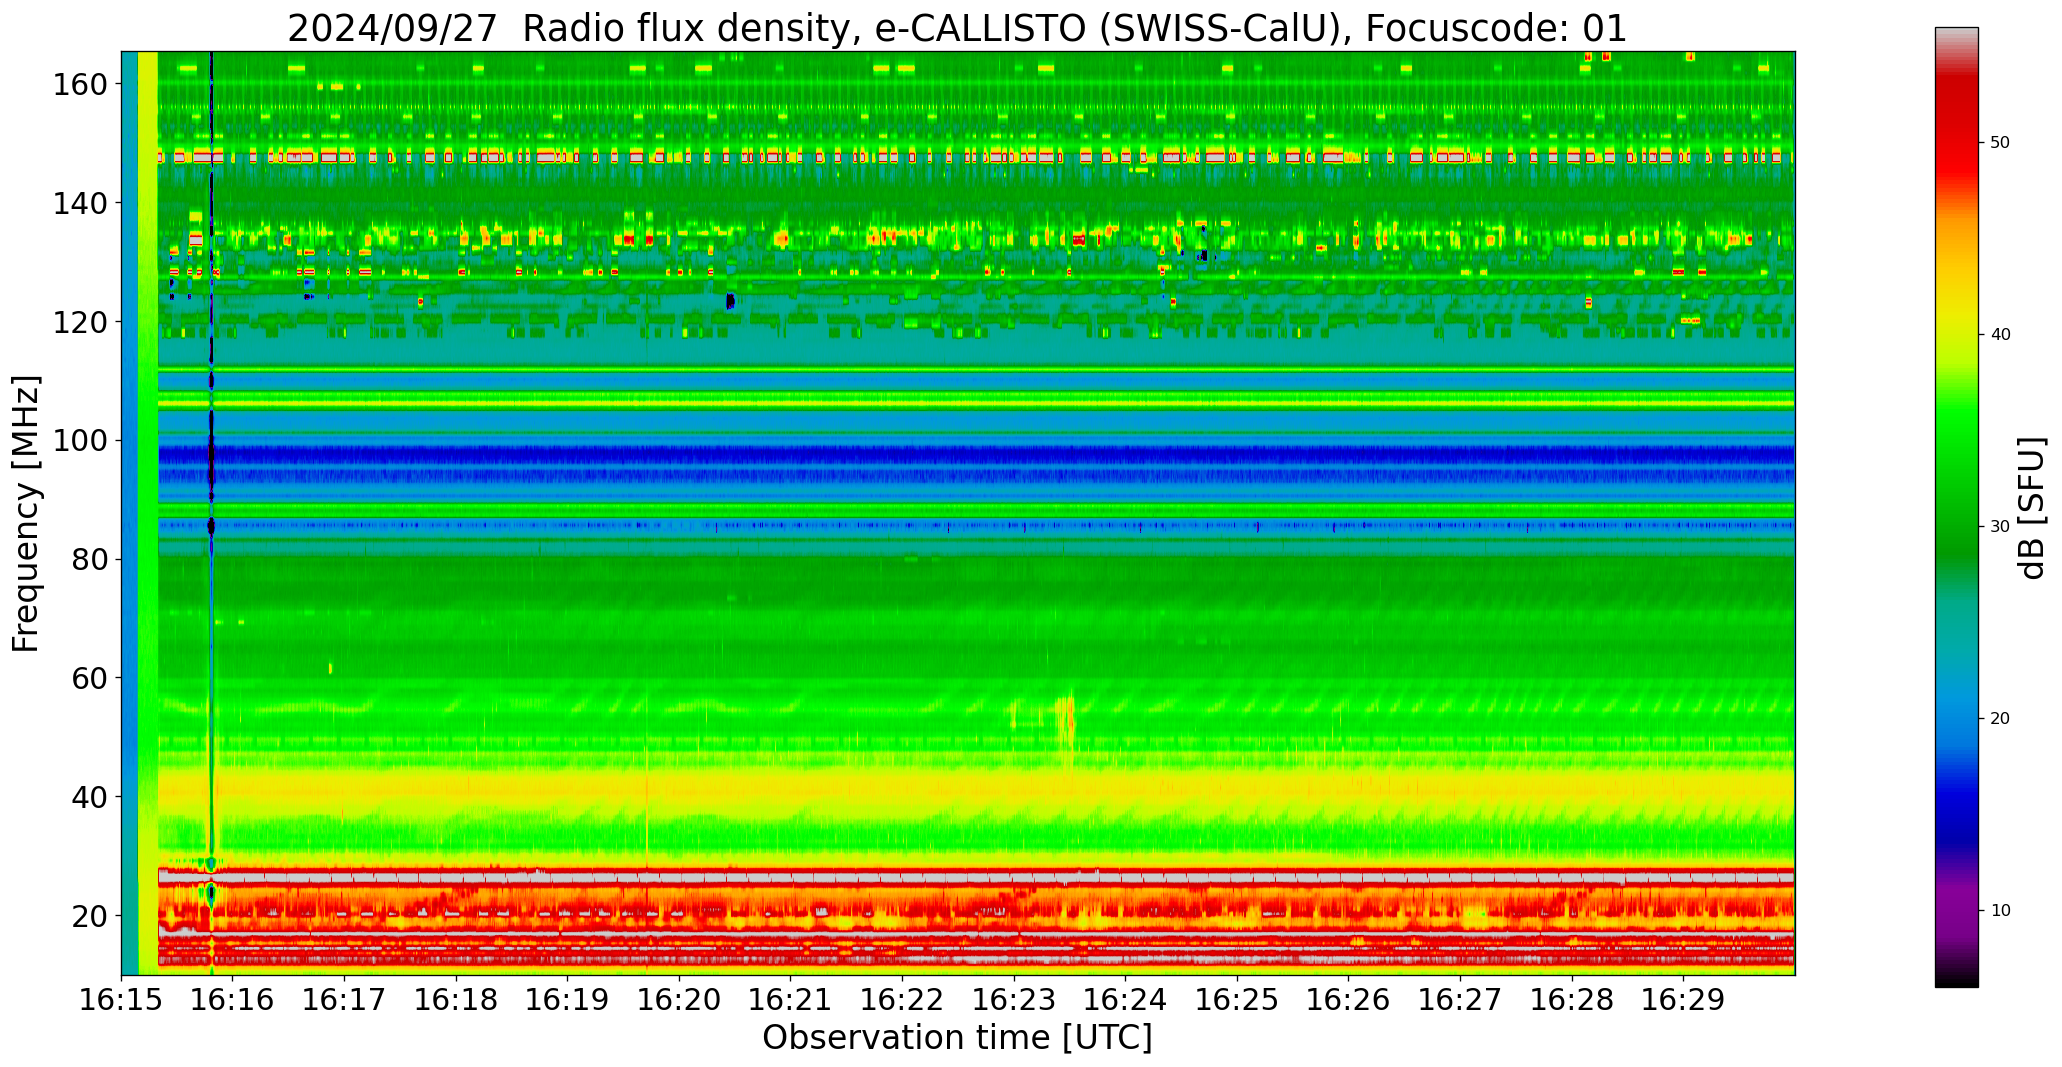
Task: Click the colorbar tick label 50
Action: (x=2000, y=143)
